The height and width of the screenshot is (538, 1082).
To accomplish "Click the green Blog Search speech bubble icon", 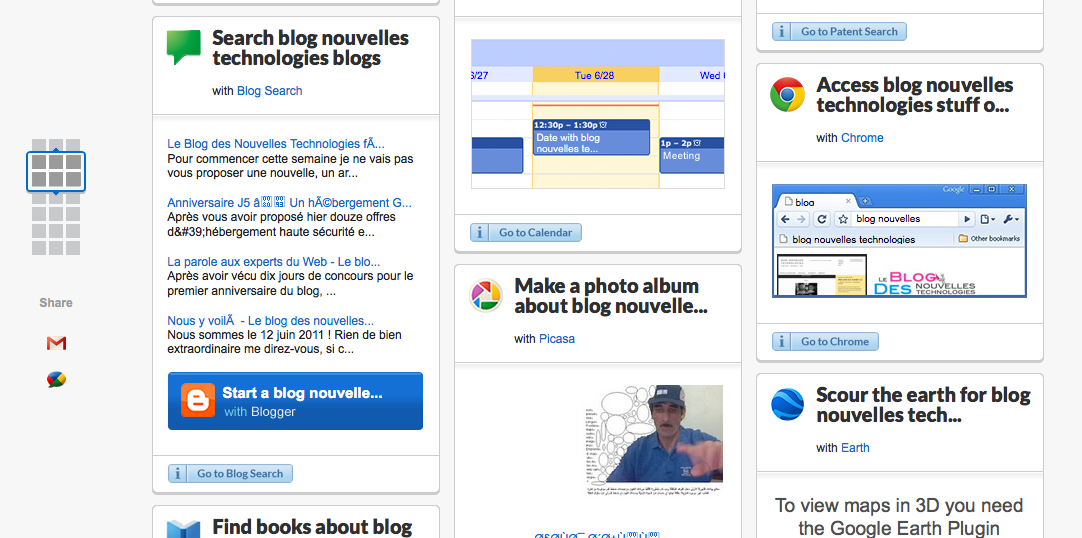I will point(184,48).
